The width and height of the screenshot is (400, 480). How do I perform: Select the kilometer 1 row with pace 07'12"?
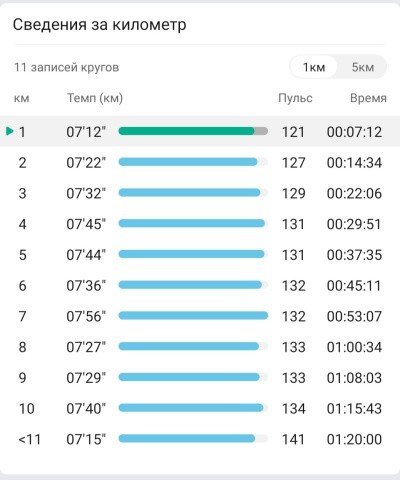pyautogui.click(x=200, y=132)
